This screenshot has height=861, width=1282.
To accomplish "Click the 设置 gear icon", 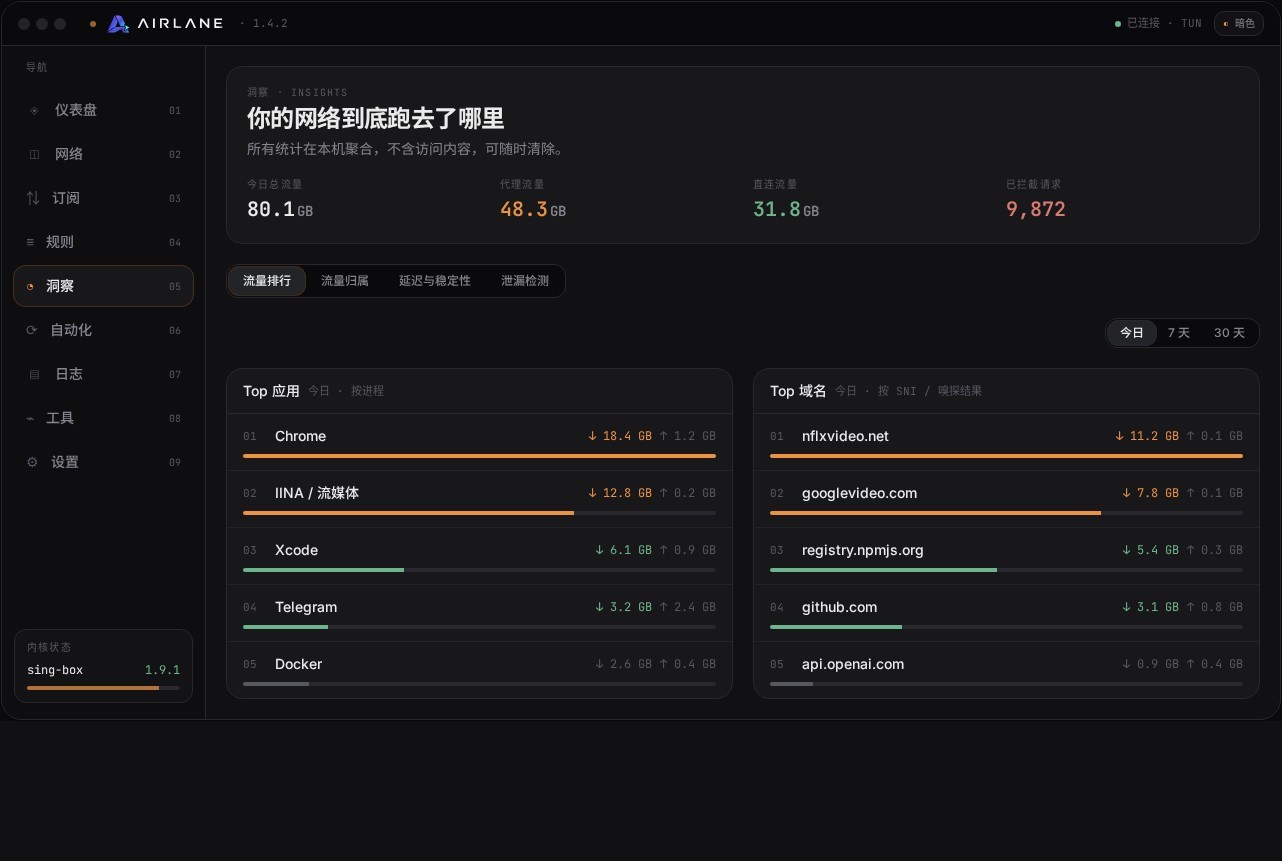I will coord(32,462).
